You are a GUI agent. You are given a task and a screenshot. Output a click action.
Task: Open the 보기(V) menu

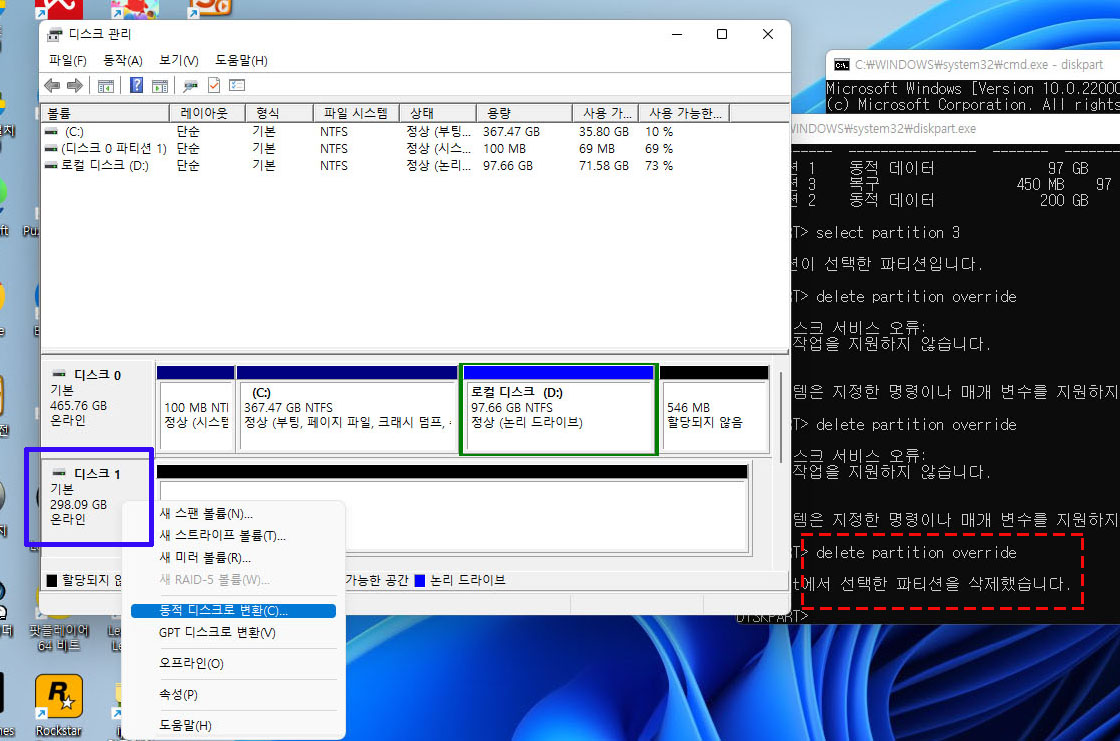(178, 60)
